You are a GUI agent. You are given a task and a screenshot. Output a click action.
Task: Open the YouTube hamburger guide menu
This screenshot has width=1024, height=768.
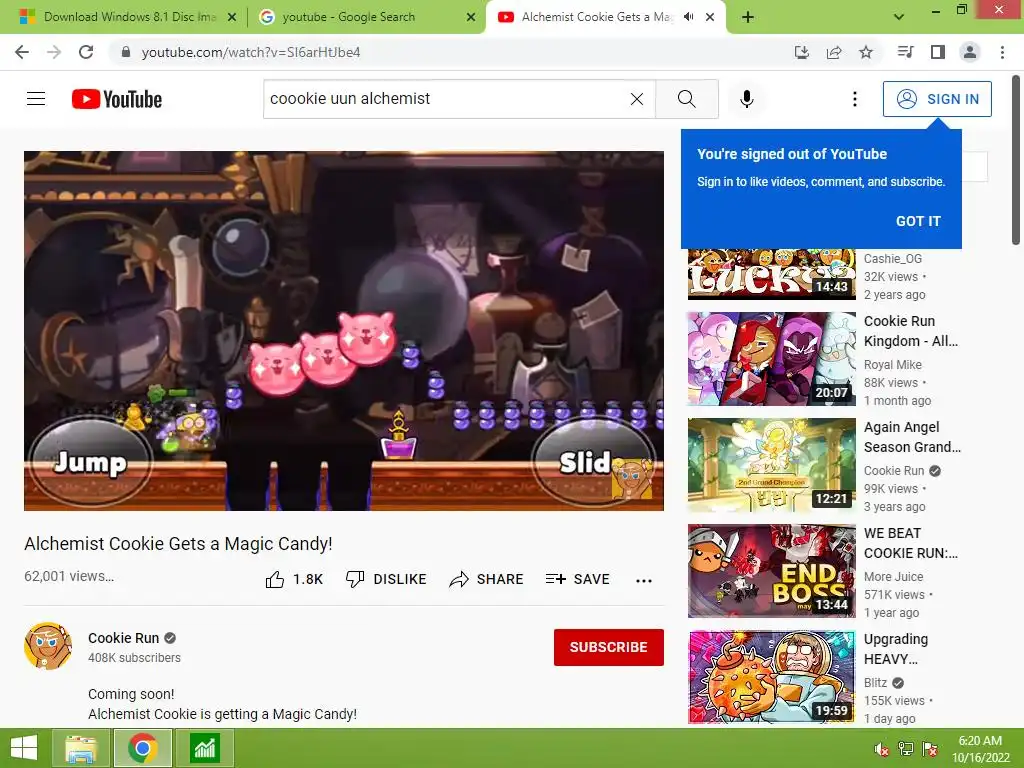[36, 99]
